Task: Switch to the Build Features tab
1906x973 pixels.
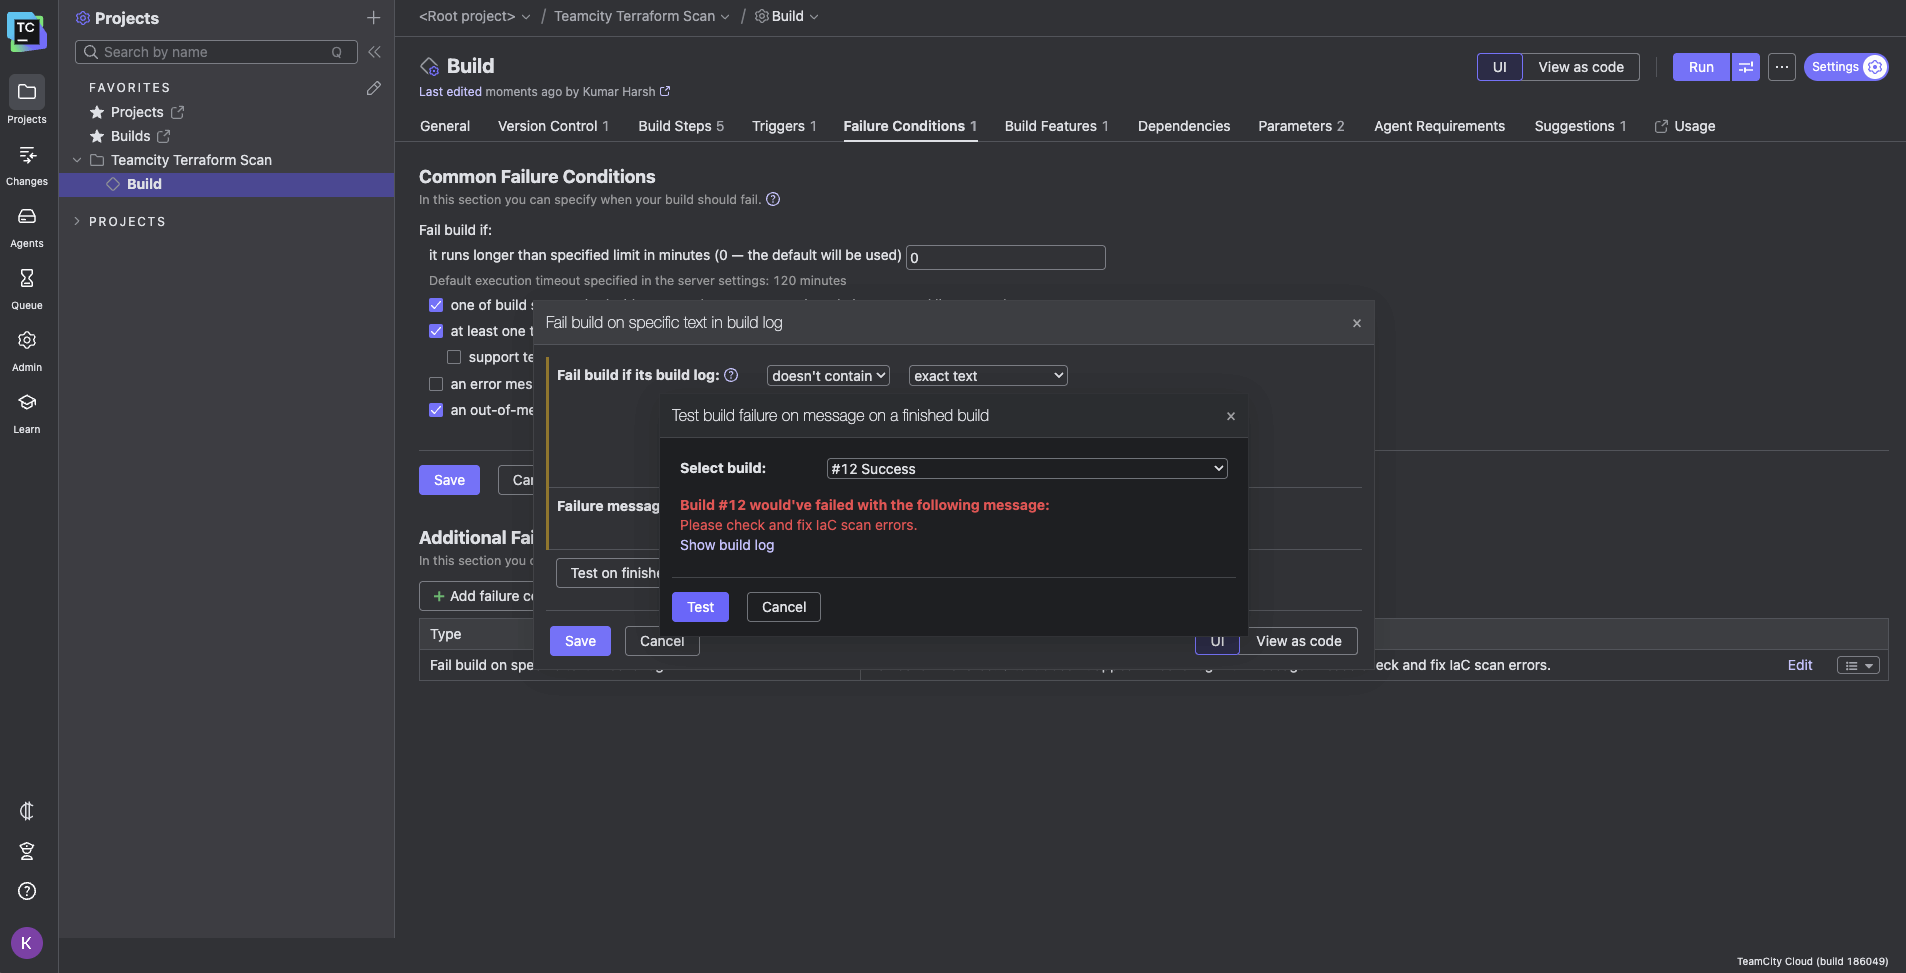Action: pos(1056,126)
